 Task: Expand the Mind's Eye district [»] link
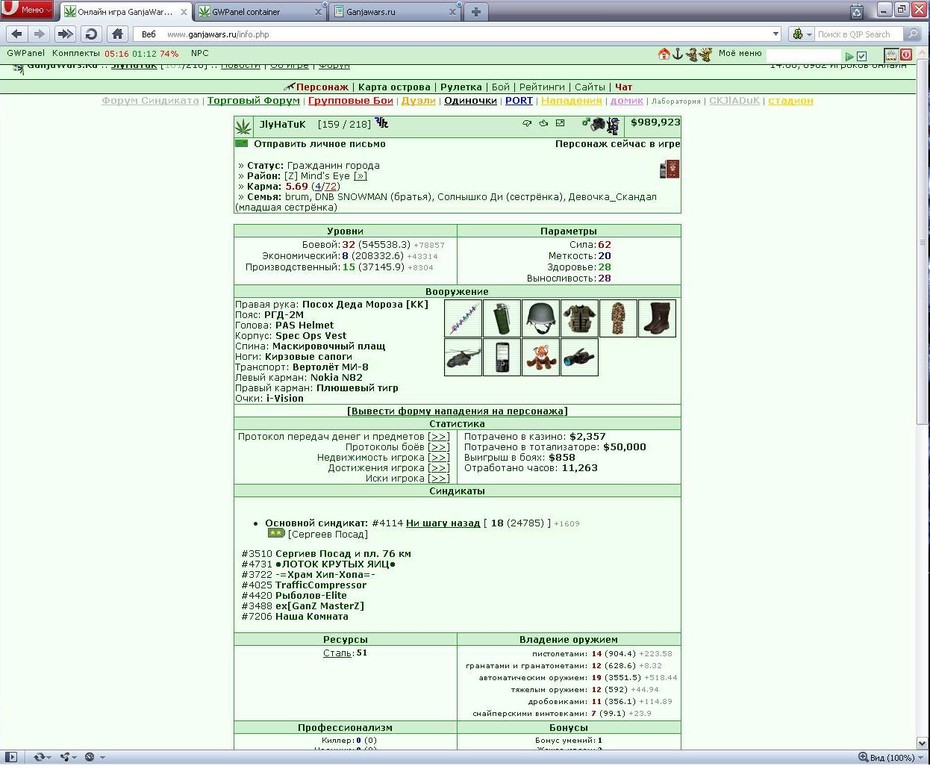pos(360,176)
